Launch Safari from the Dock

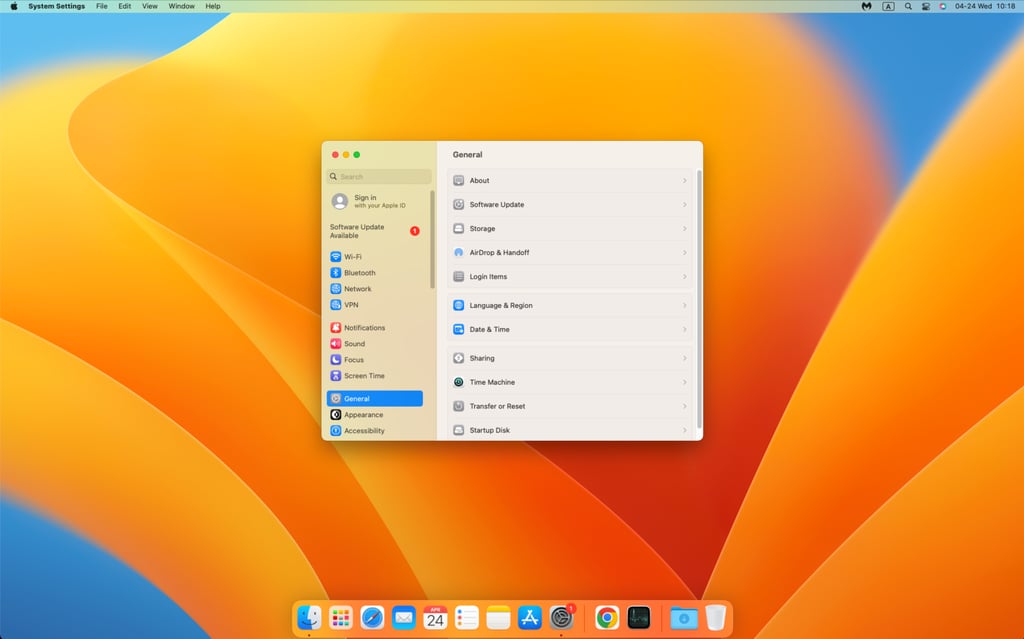pos(372,617)
